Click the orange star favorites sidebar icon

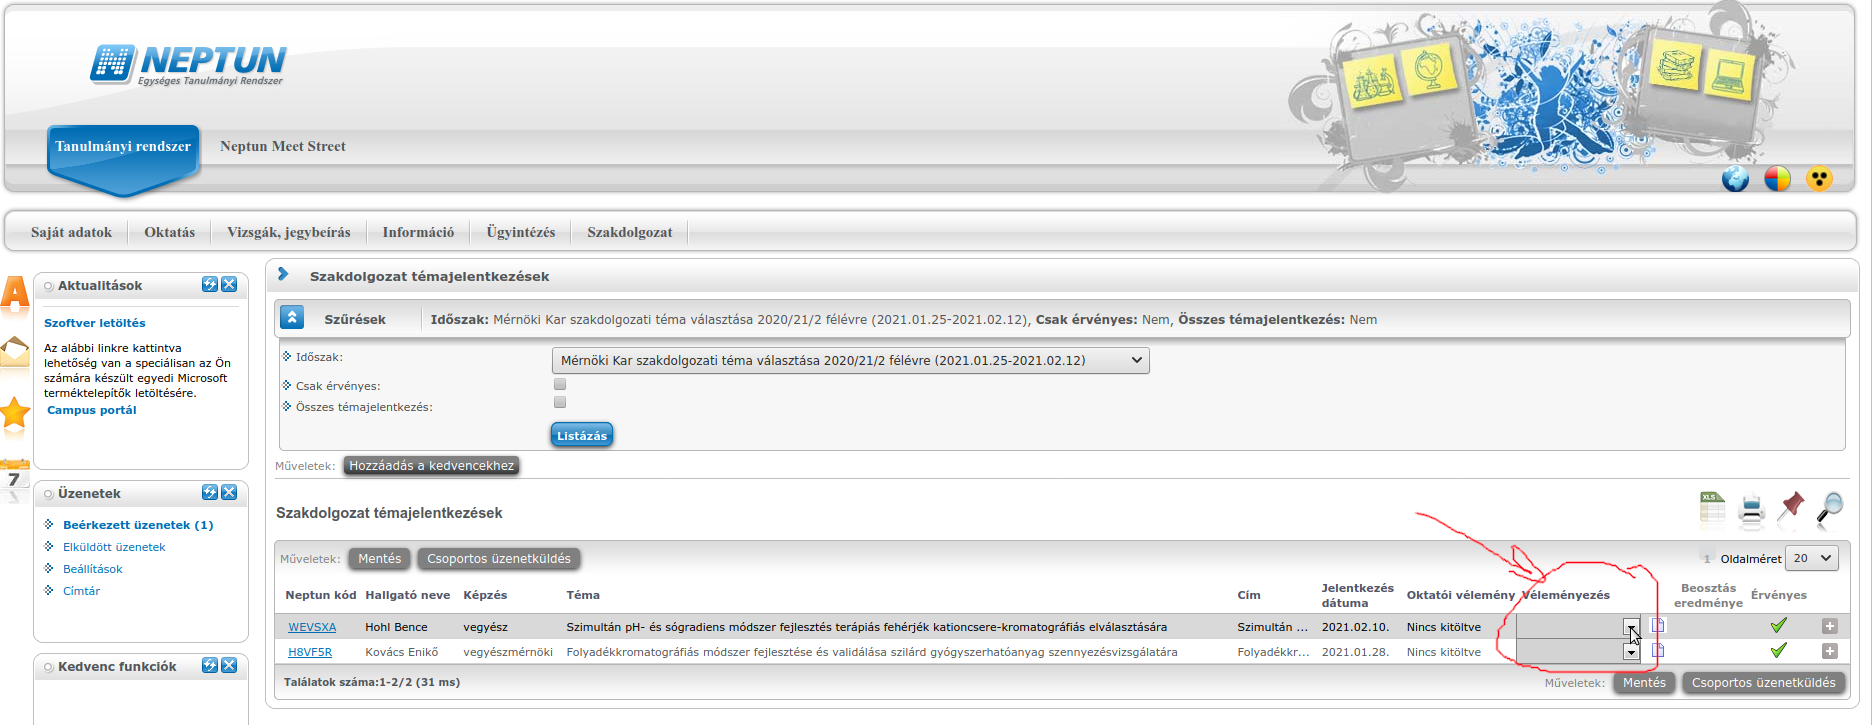14,413
